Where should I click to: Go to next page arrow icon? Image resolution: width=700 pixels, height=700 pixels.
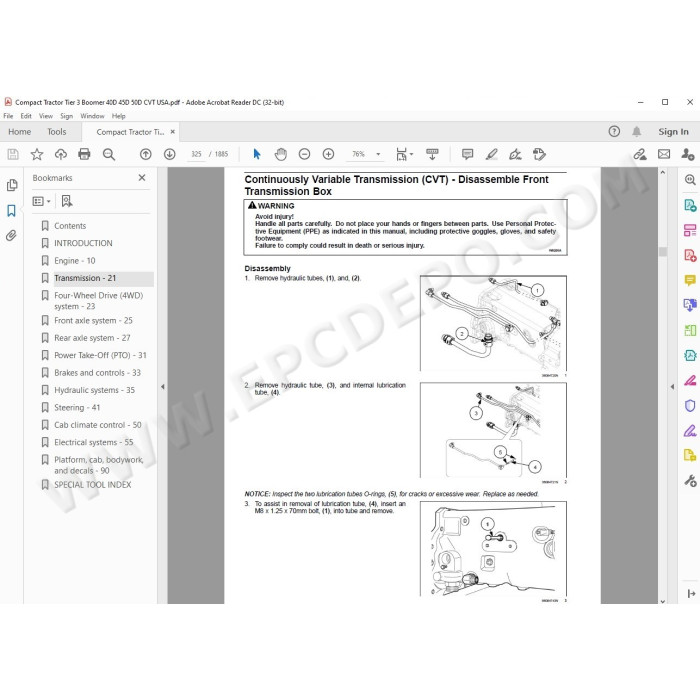pos(170,154)
